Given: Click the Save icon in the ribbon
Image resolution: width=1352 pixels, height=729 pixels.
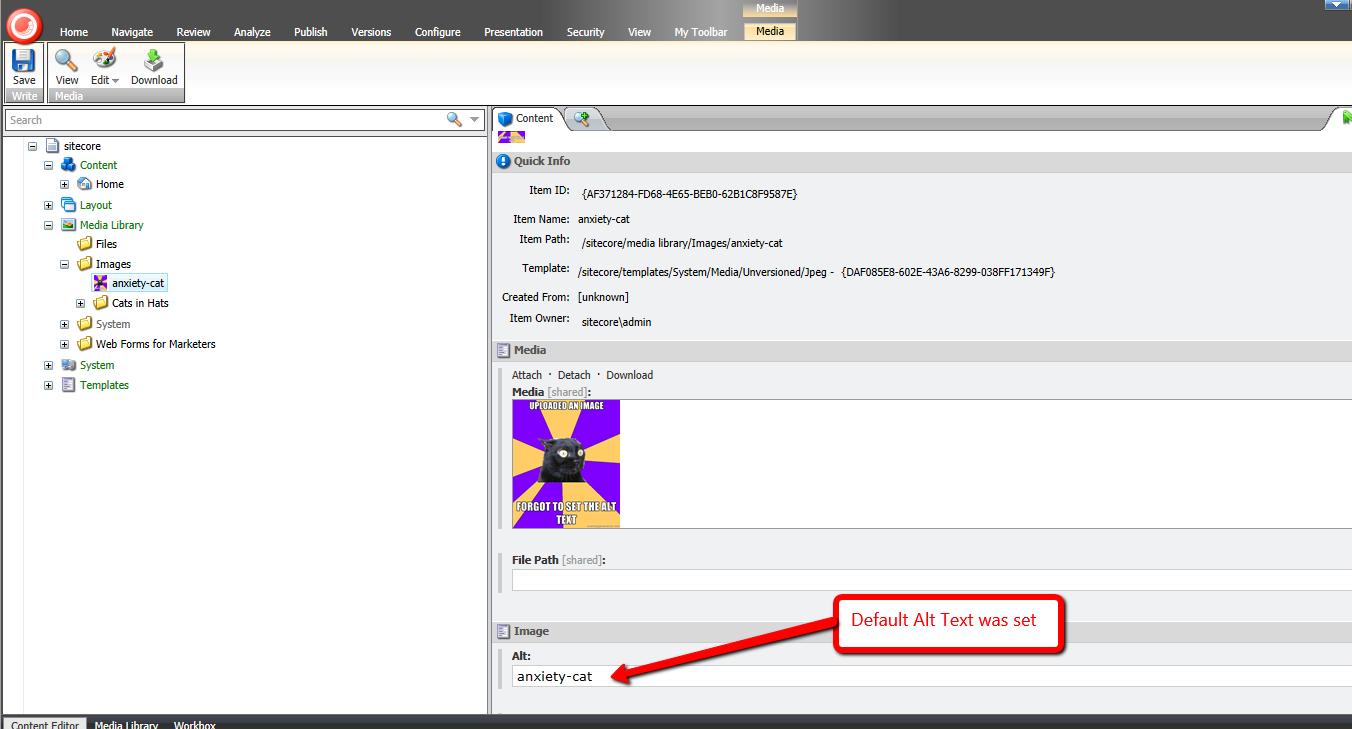Looking at the screenshot, I should pyautogui.click(x=24, y=61).
